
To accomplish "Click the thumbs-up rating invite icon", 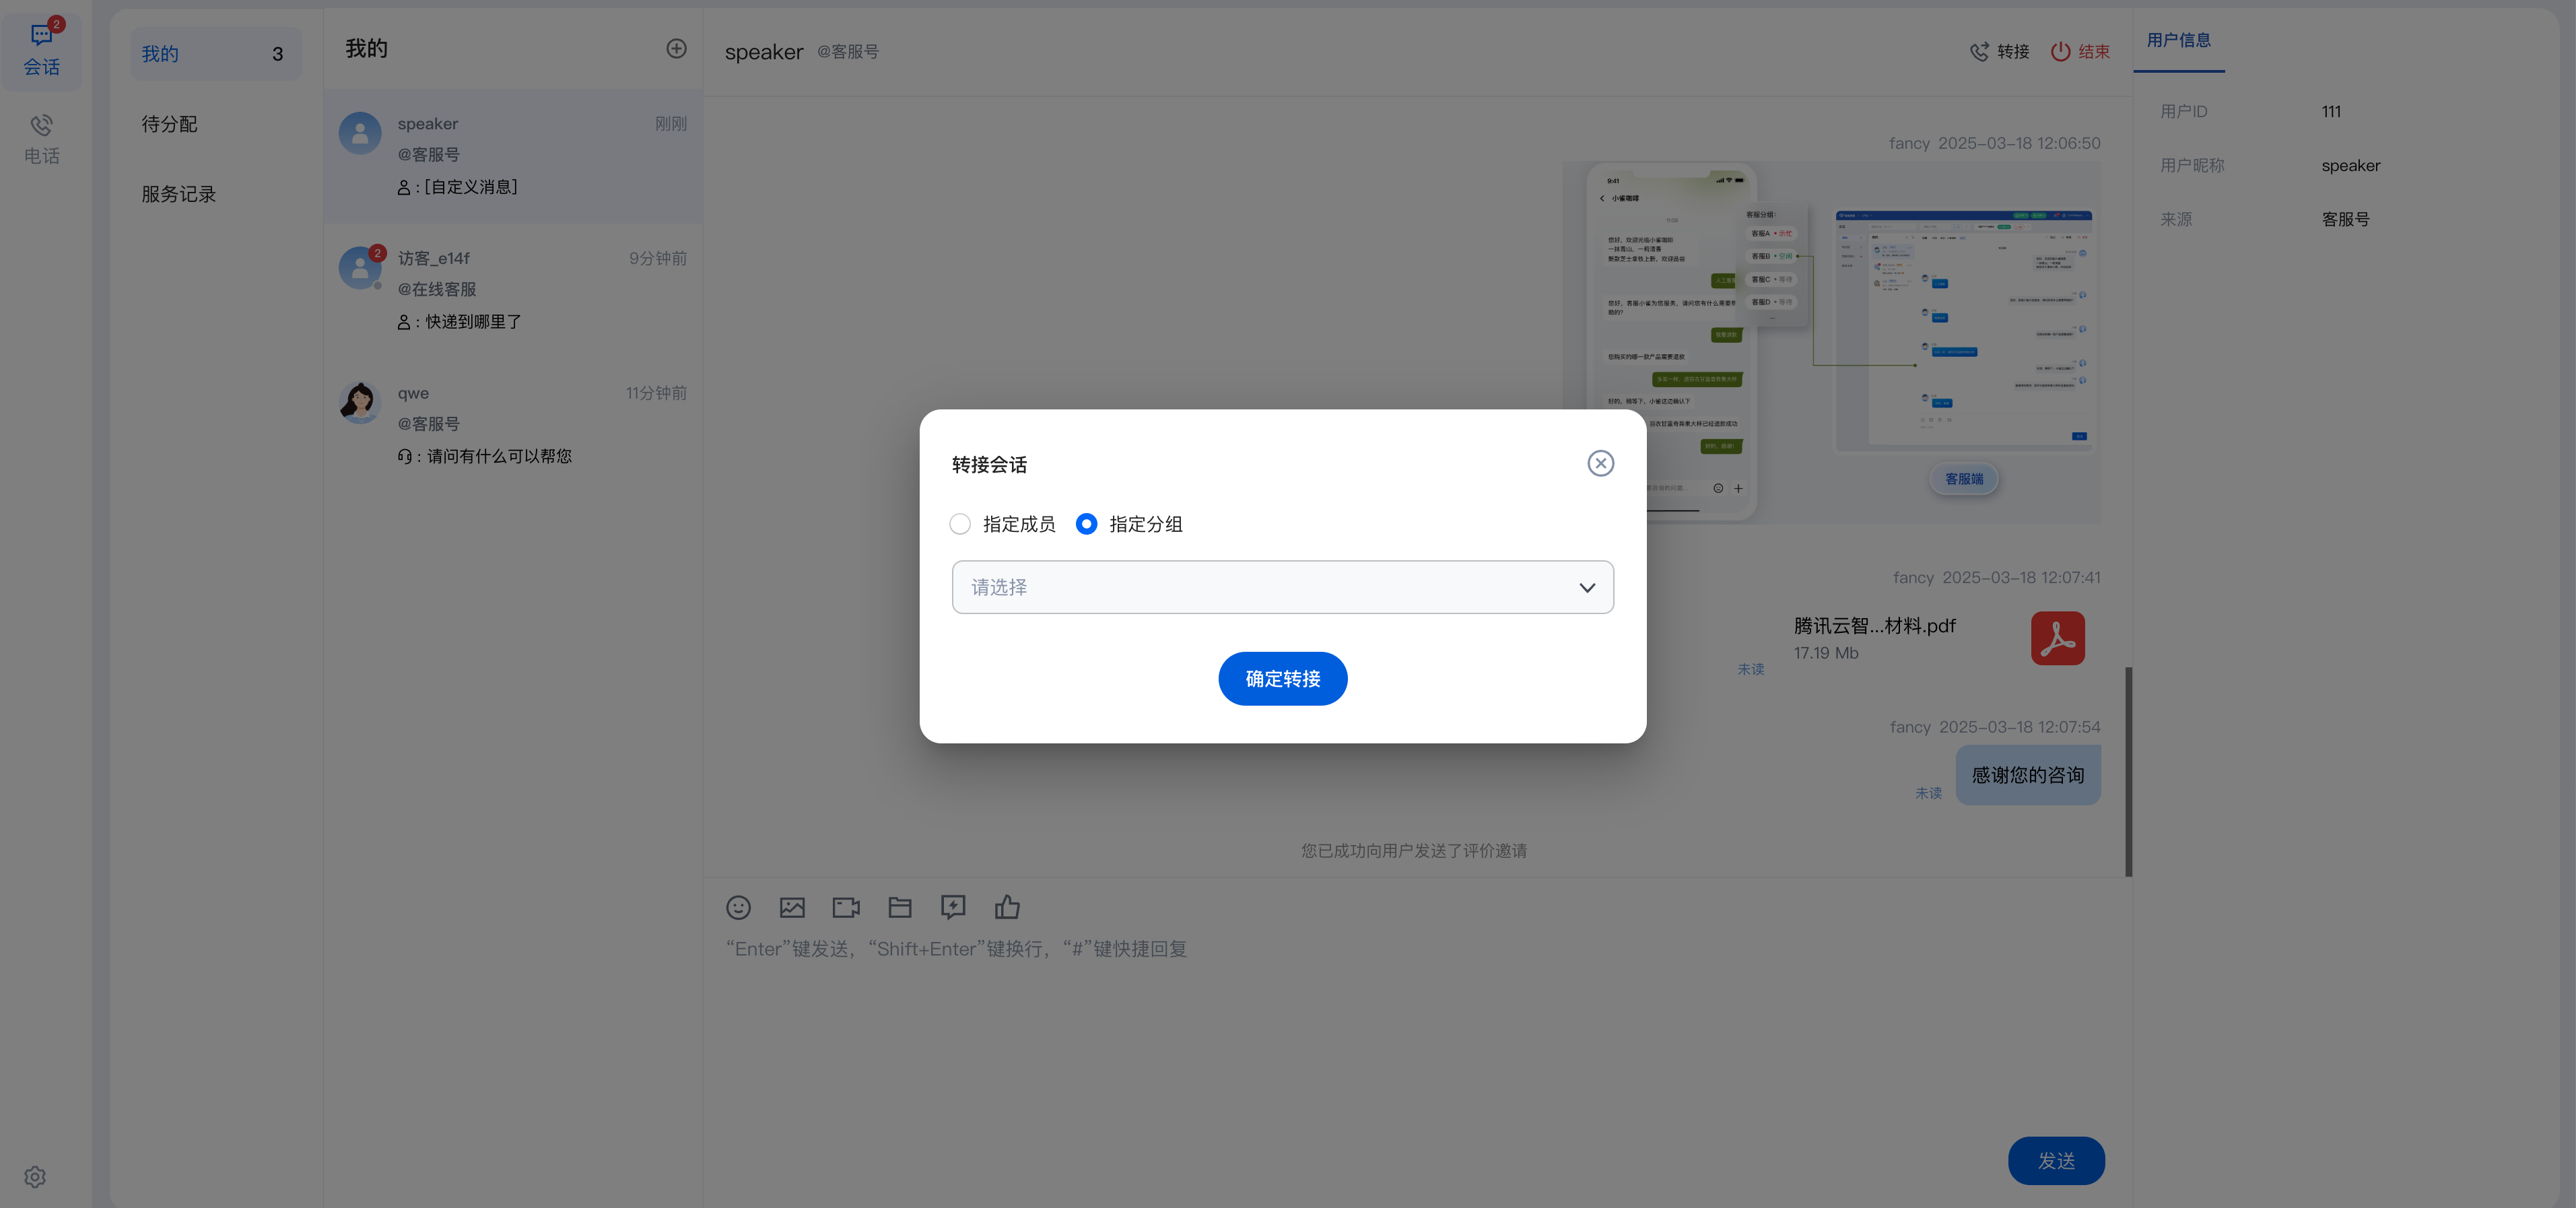I will (x=1007, y=907).
